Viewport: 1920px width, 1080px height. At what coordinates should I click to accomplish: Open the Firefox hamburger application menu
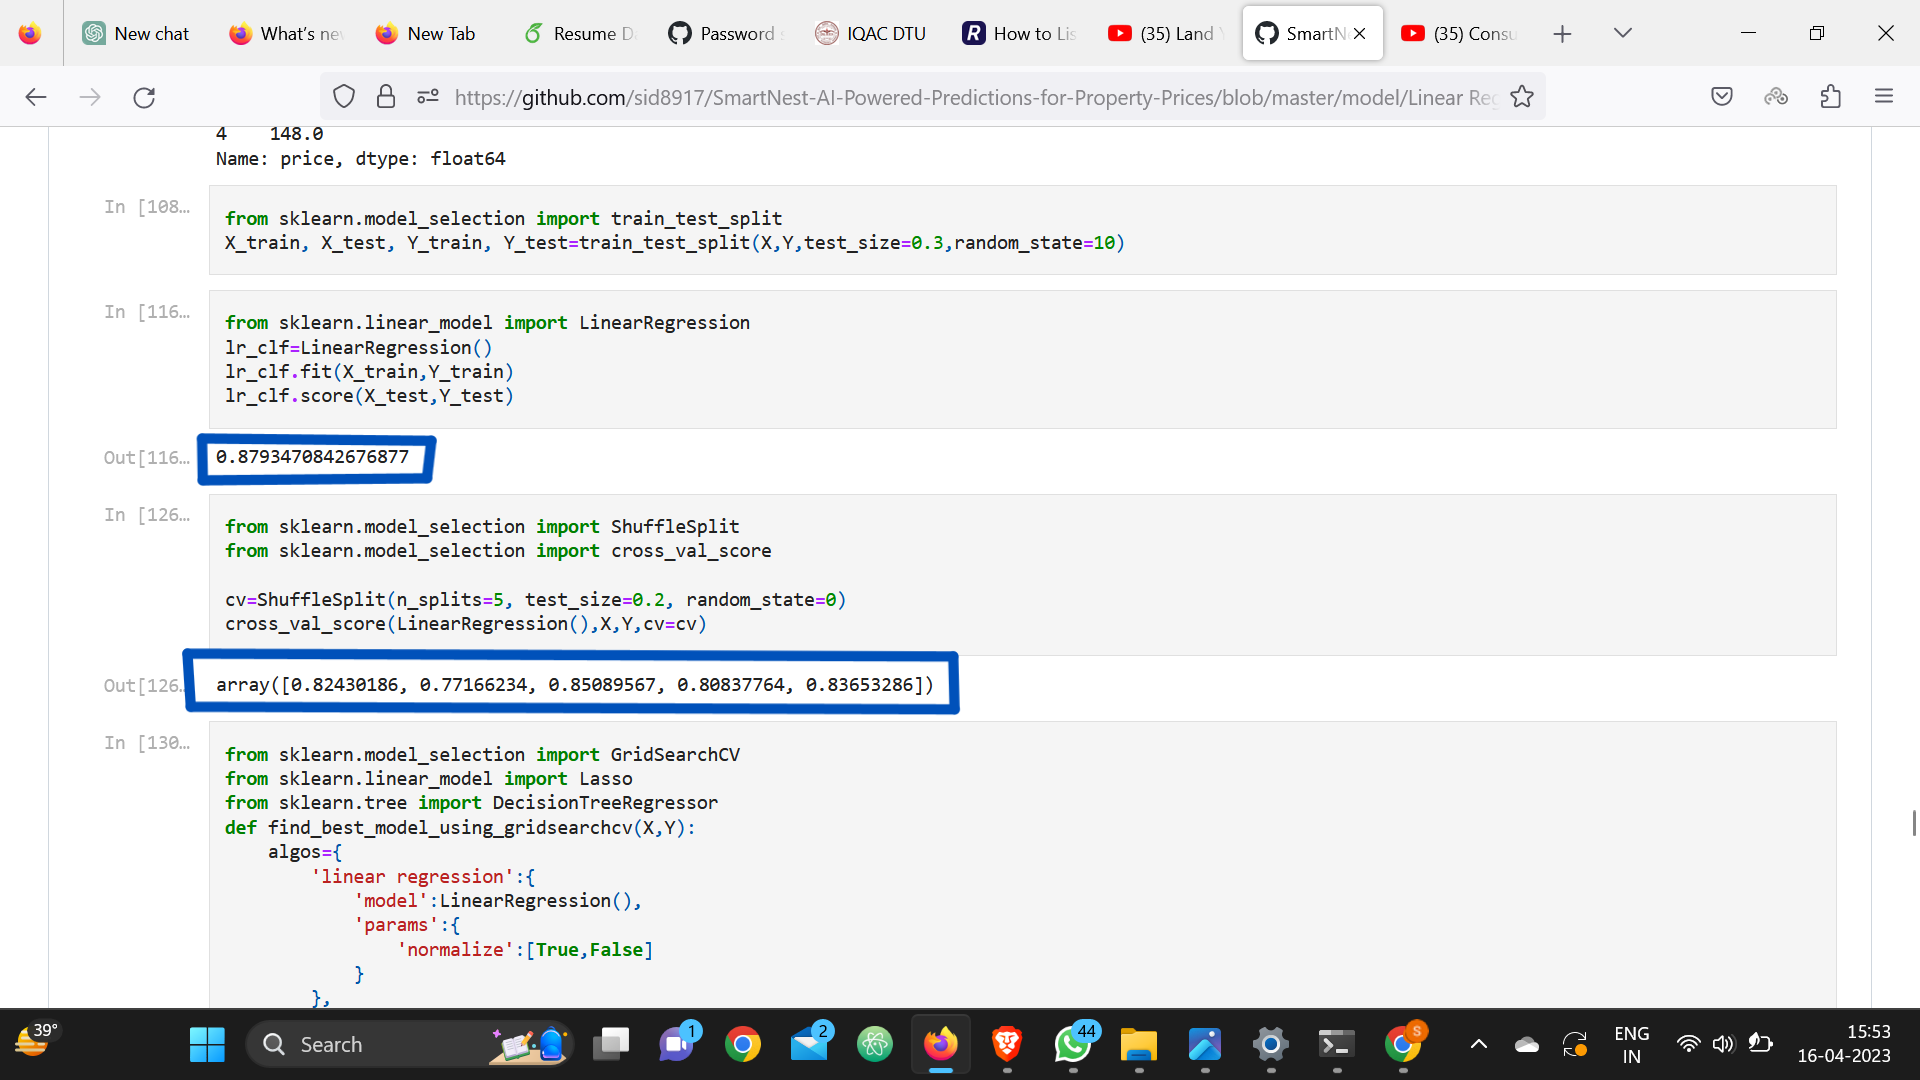(x=1884, y=97)
